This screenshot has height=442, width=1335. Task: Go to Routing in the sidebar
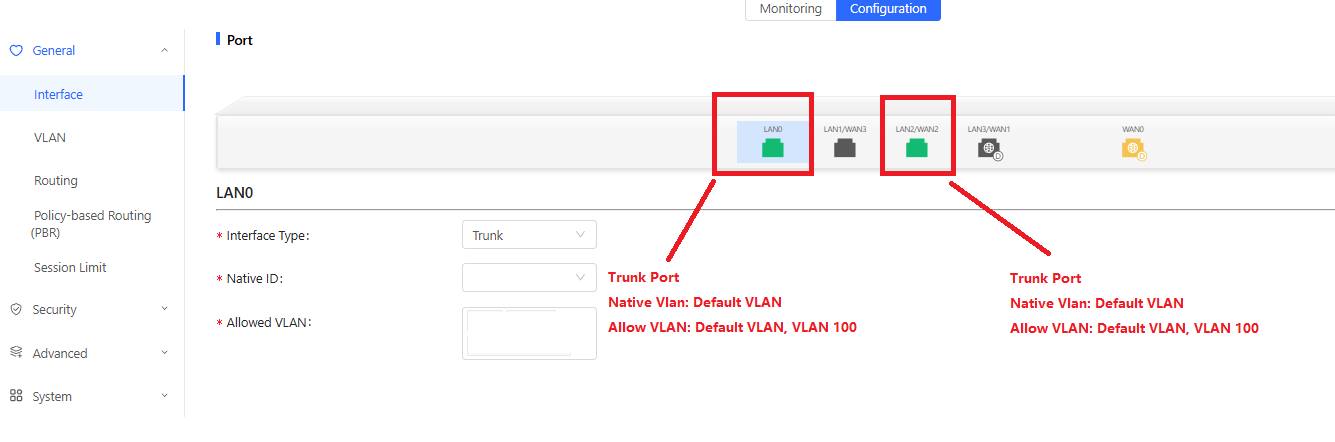[x=56, y=181]
